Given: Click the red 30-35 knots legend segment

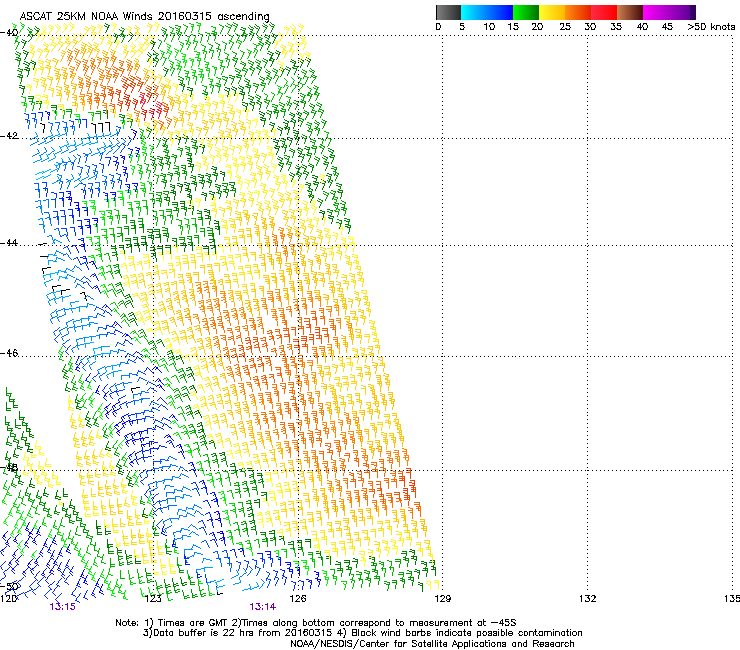Looking at the screenshot, I should (604, 12).
